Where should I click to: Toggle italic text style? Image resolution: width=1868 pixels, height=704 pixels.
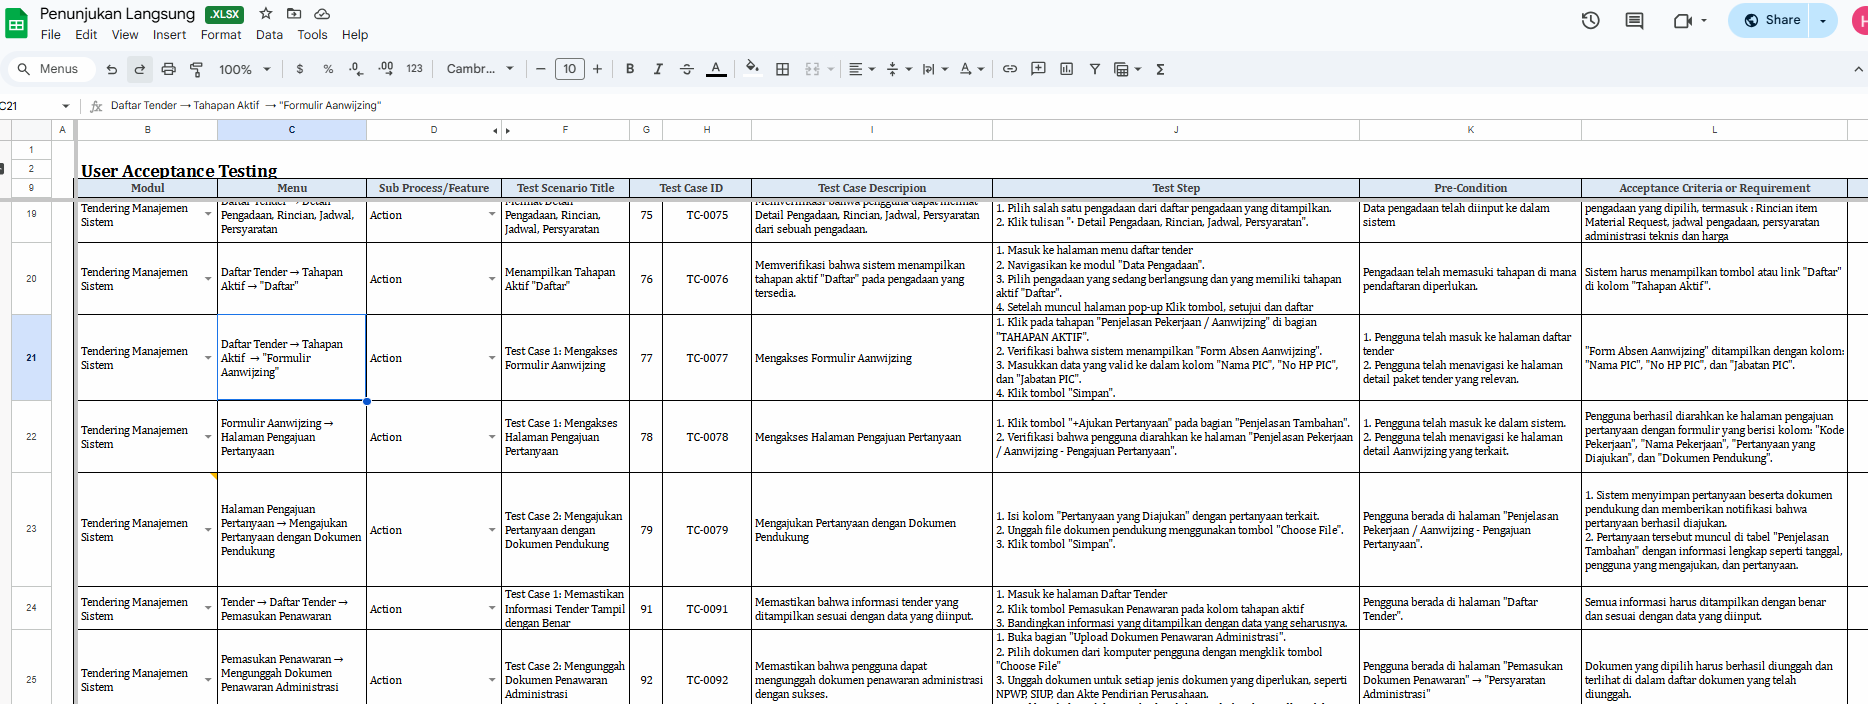(658, 69)
